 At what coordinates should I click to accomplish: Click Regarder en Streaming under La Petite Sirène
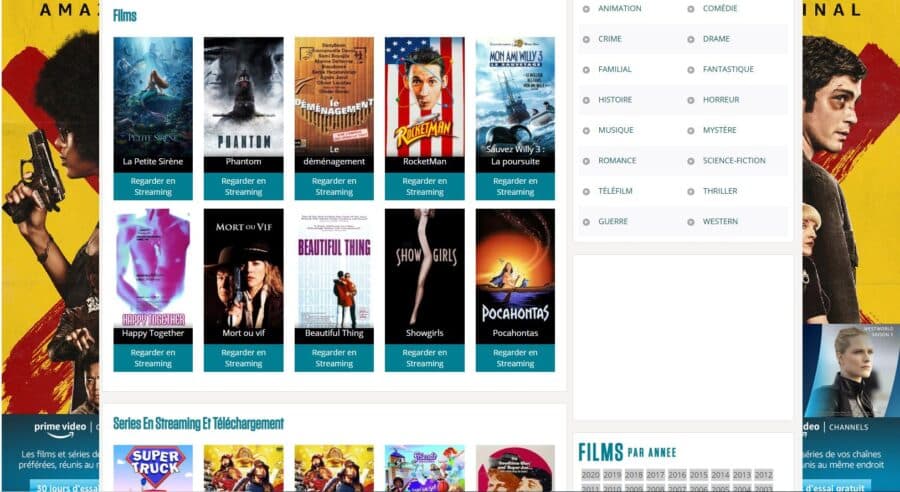point(153,187)
